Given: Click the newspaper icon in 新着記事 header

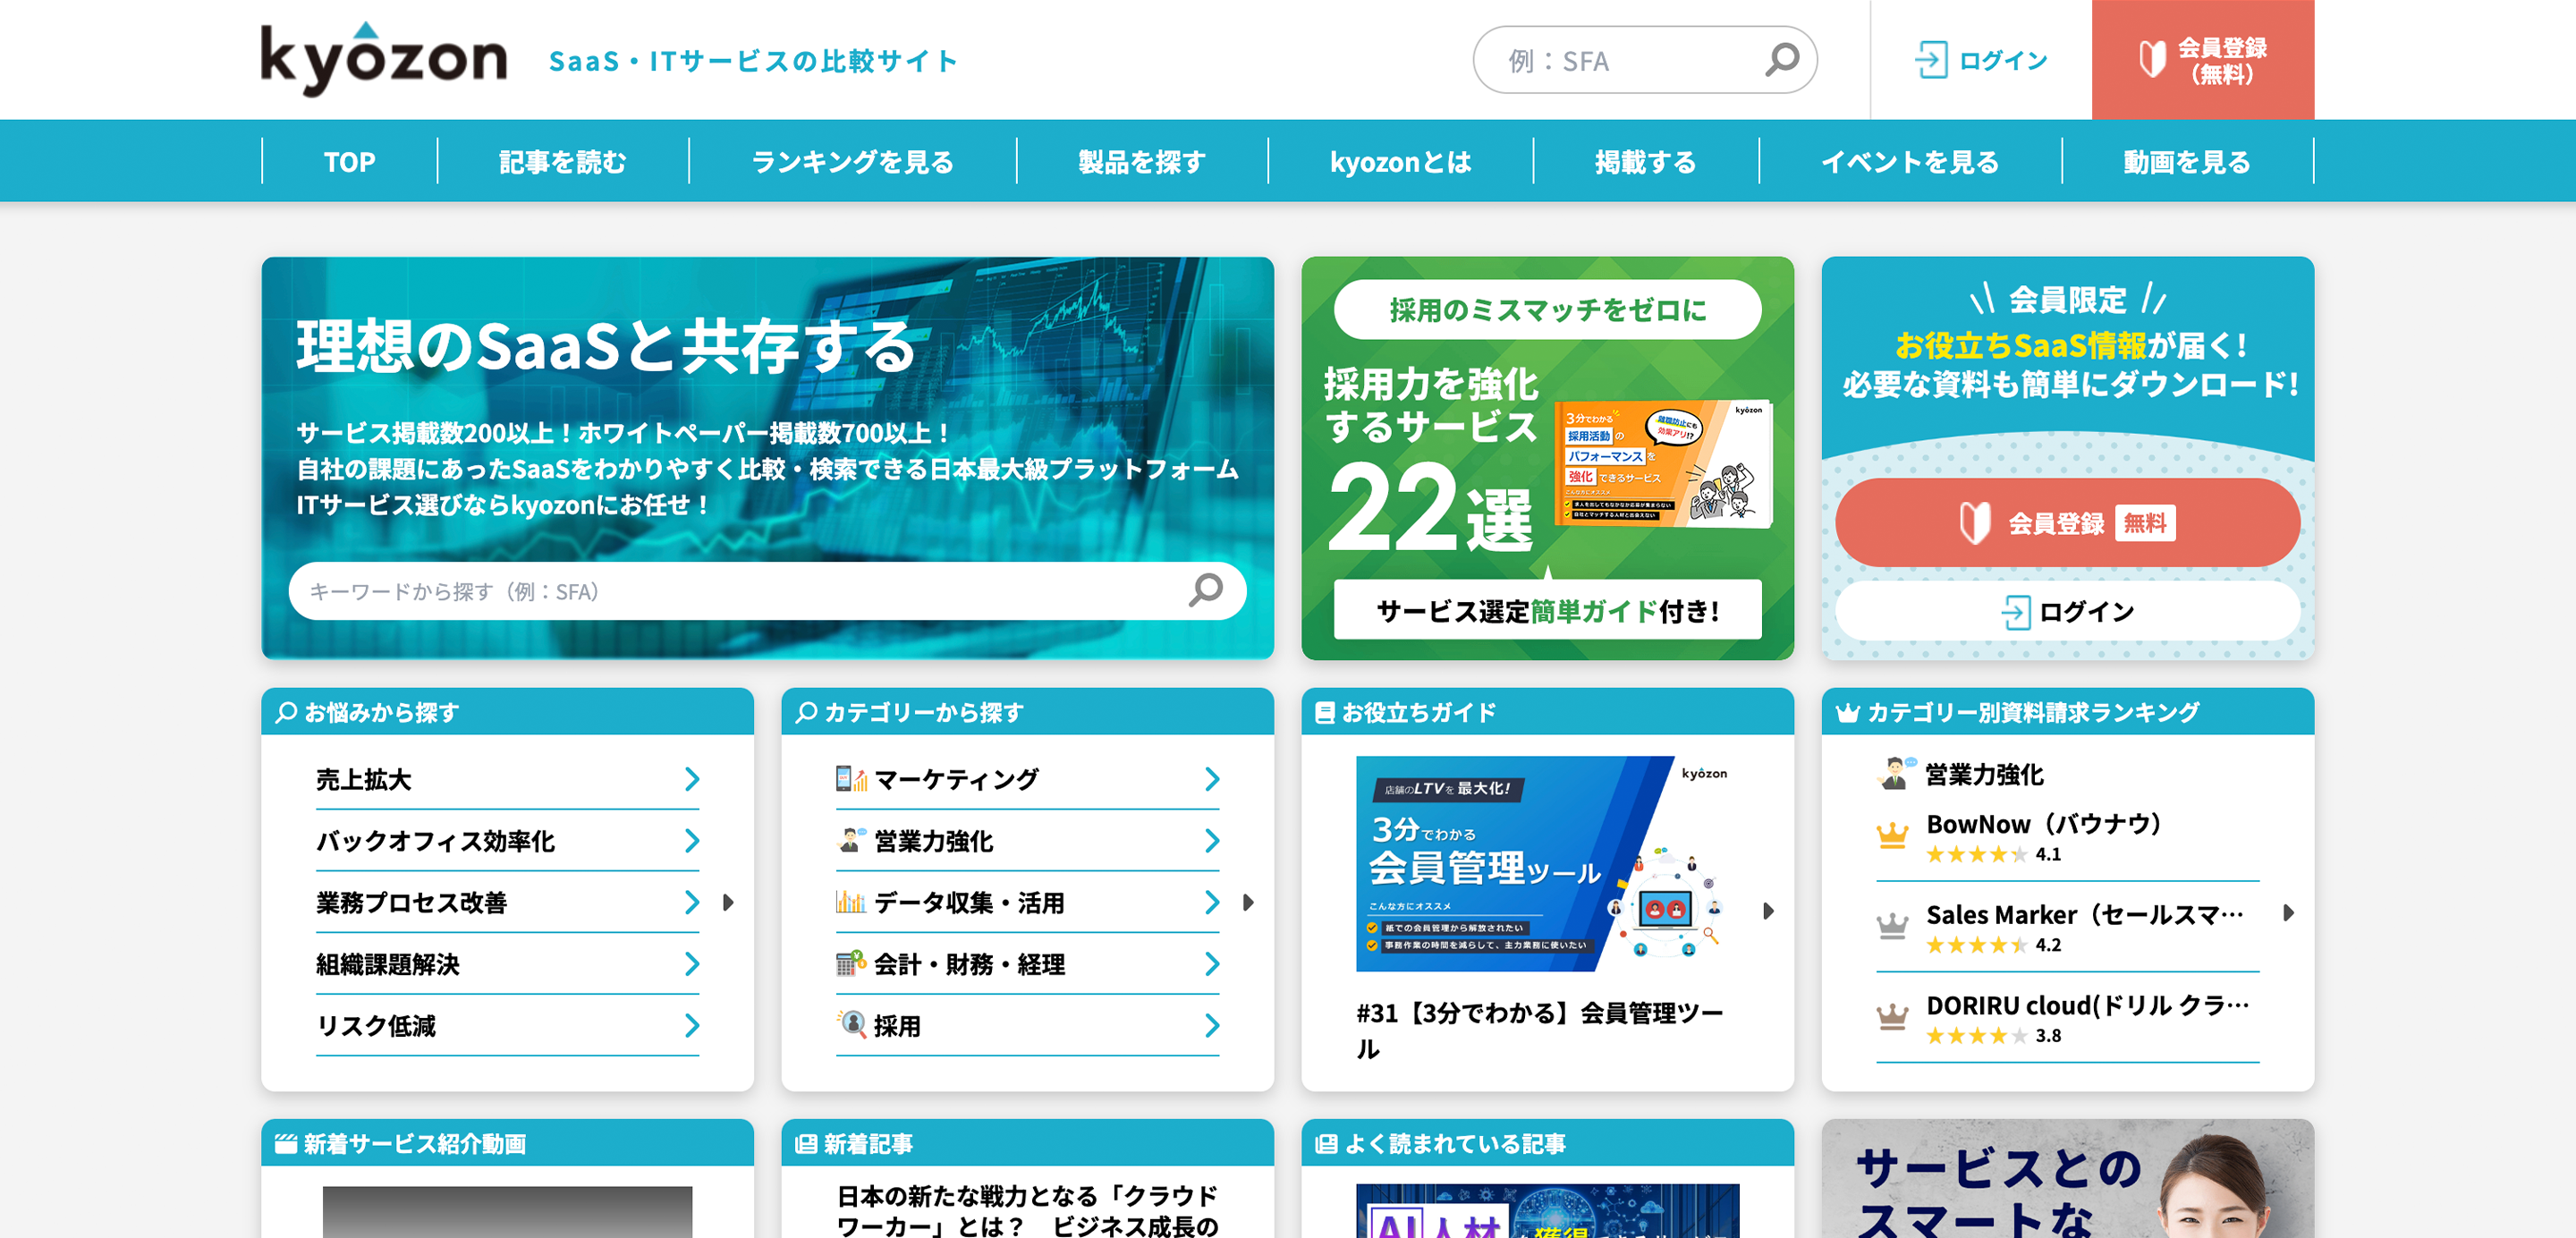Looking at the screenshot, I should [806, 1143].
